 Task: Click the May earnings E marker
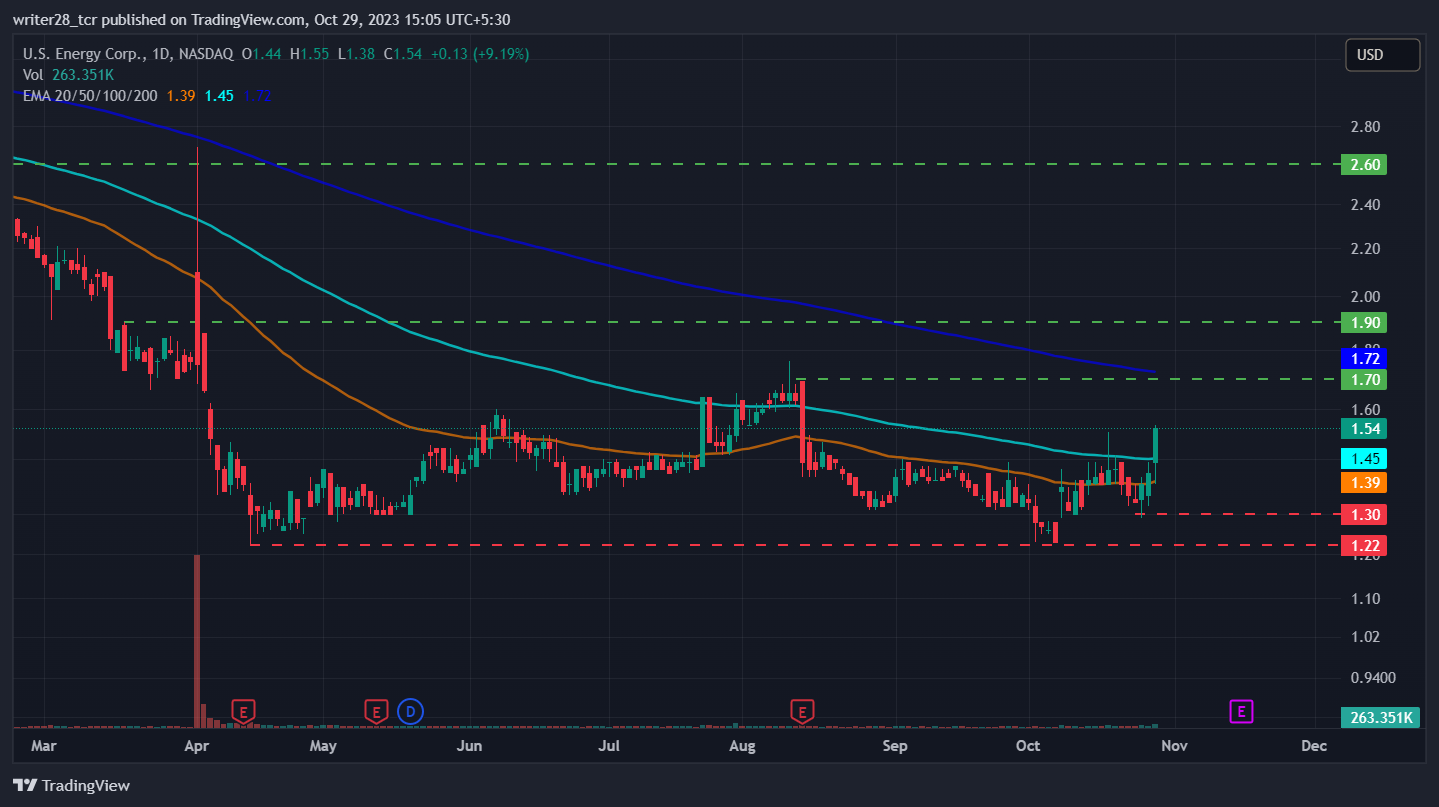click(376, 712)
